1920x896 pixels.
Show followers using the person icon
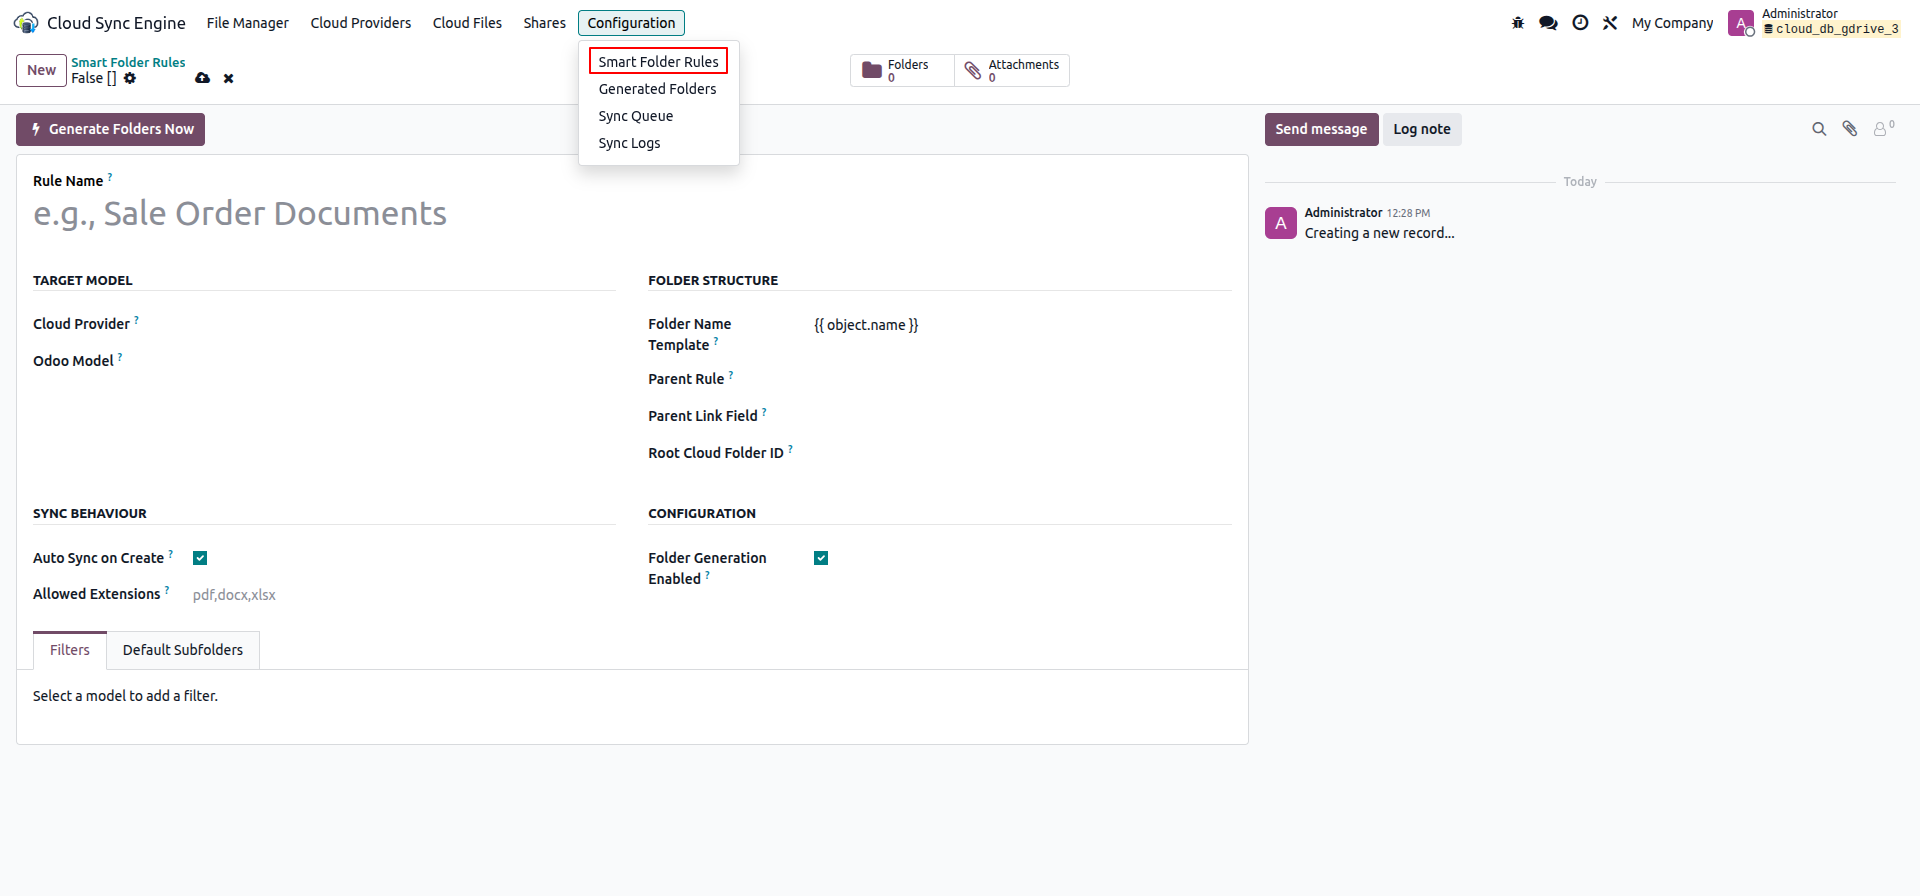pyautogui.click(x=1883, y=129)
